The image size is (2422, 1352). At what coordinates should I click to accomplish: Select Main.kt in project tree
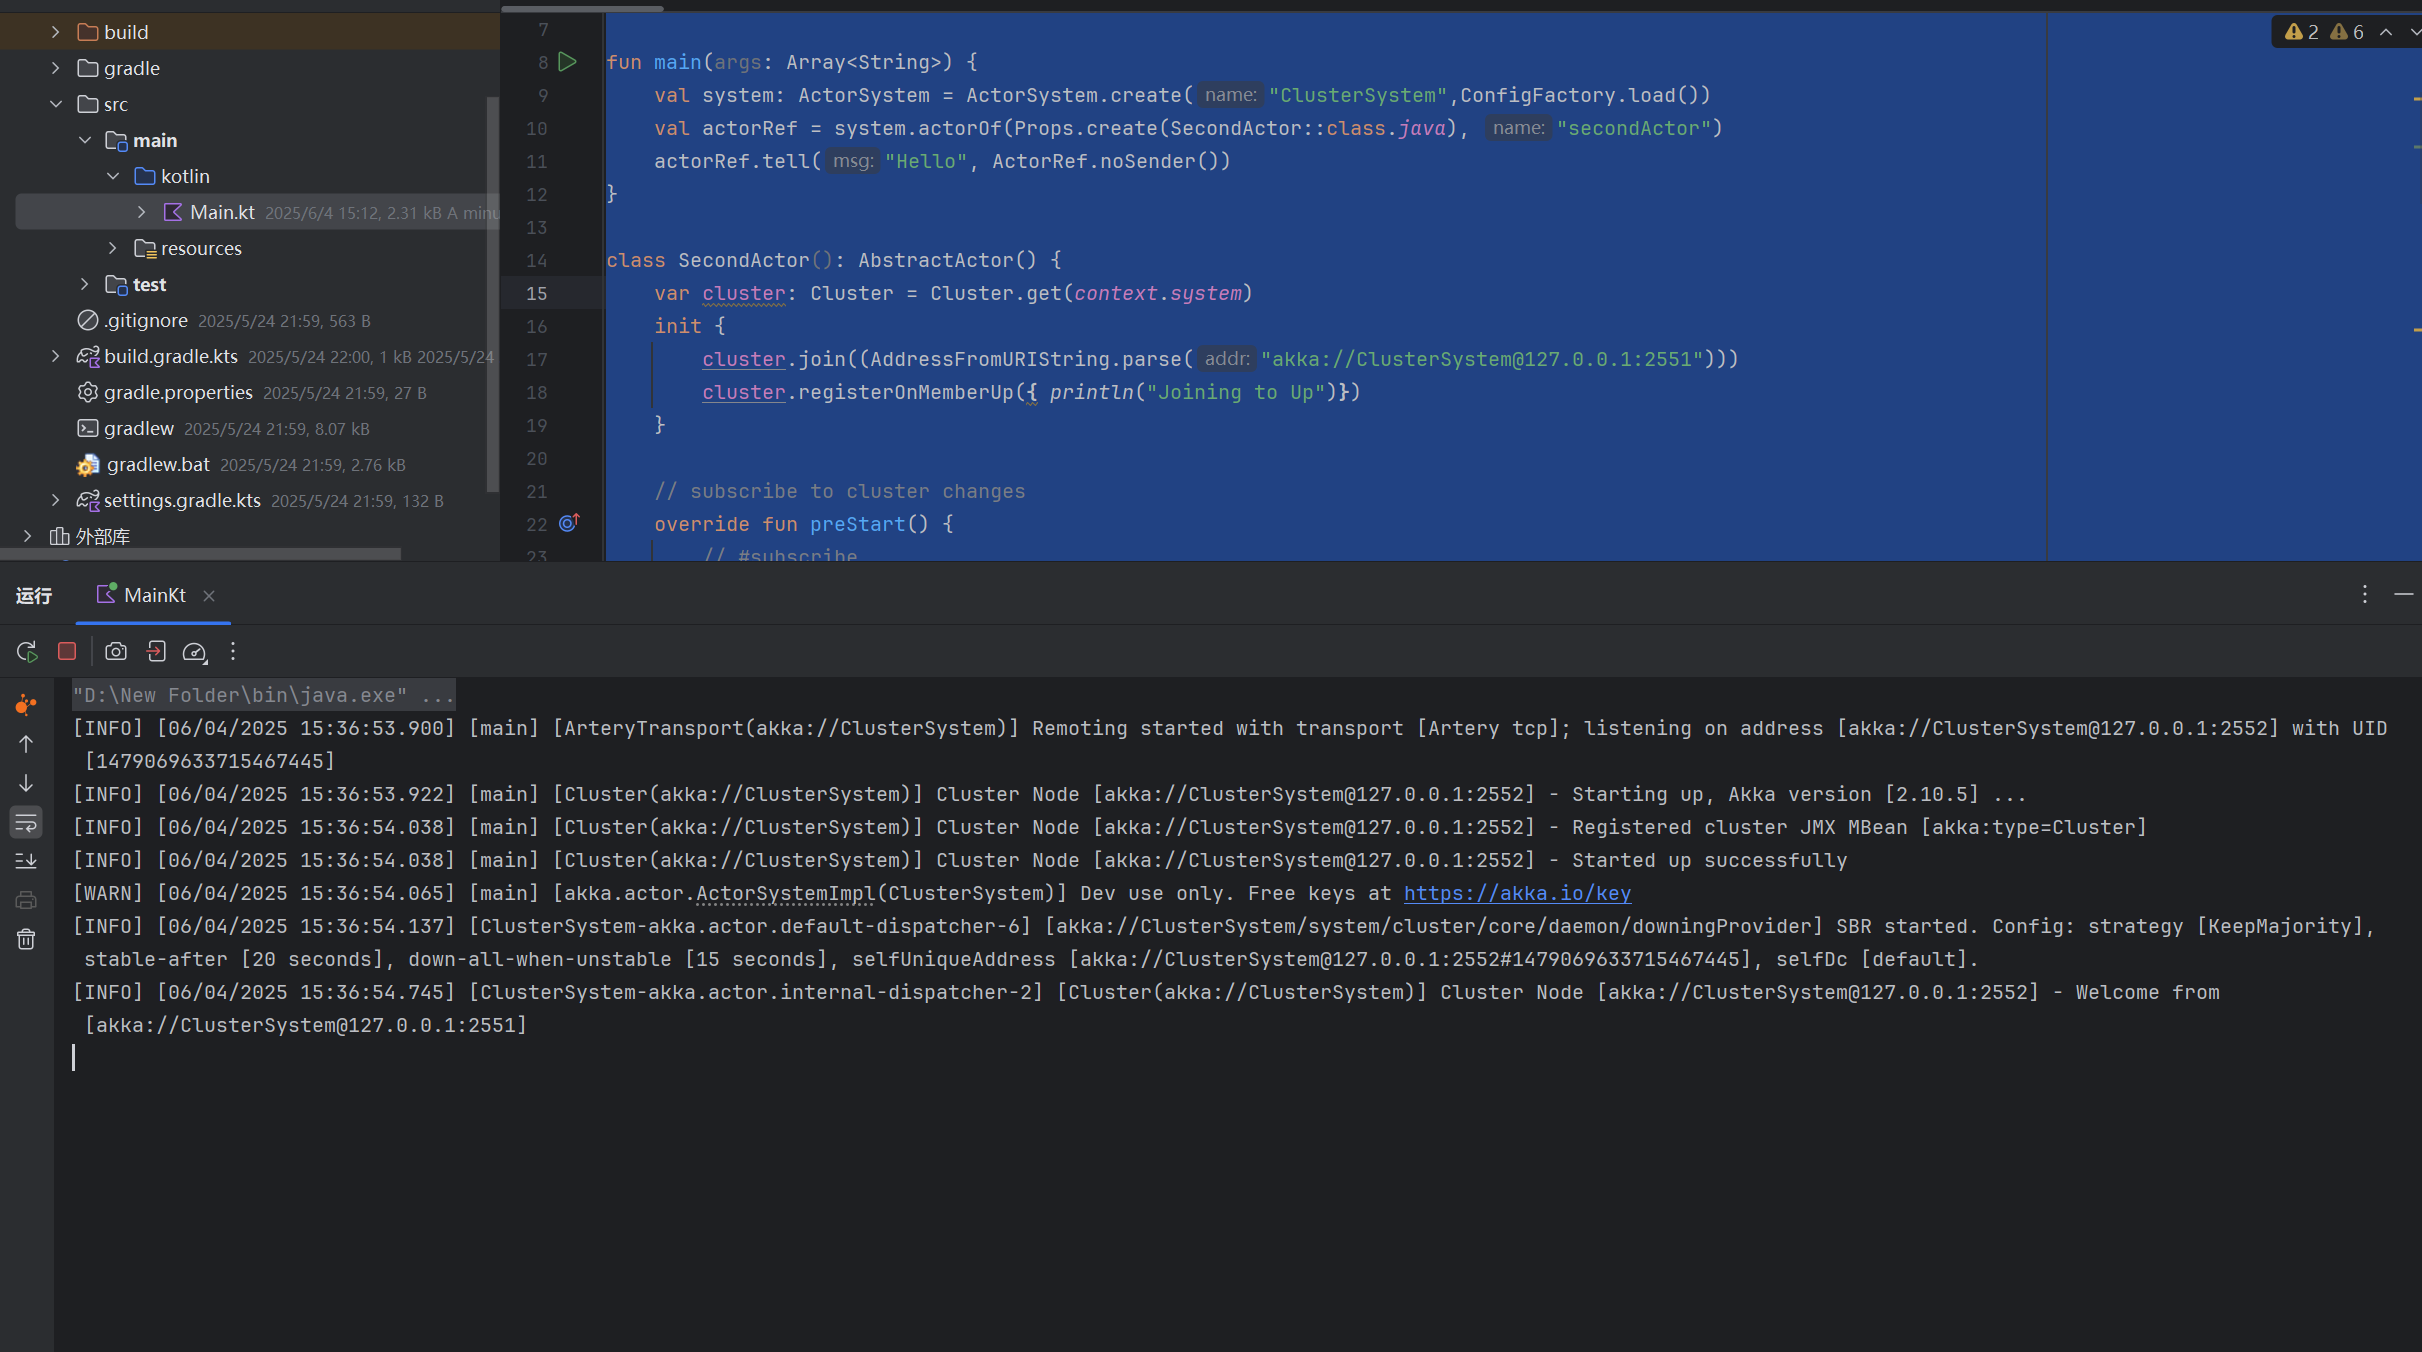(x=257, y=212)
